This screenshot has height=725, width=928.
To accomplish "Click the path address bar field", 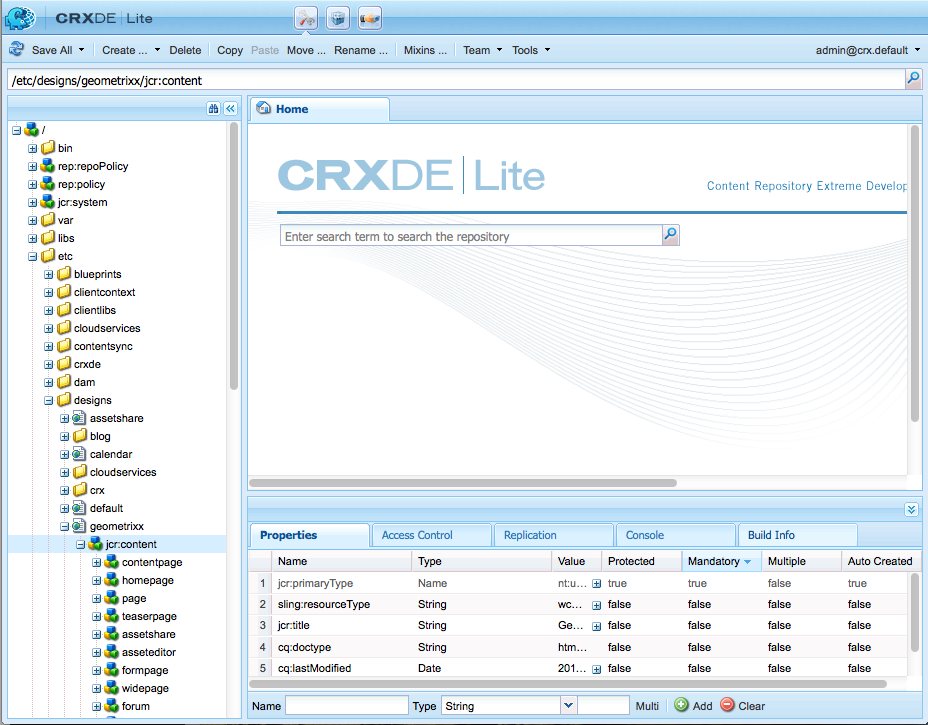I will point(456,80).
